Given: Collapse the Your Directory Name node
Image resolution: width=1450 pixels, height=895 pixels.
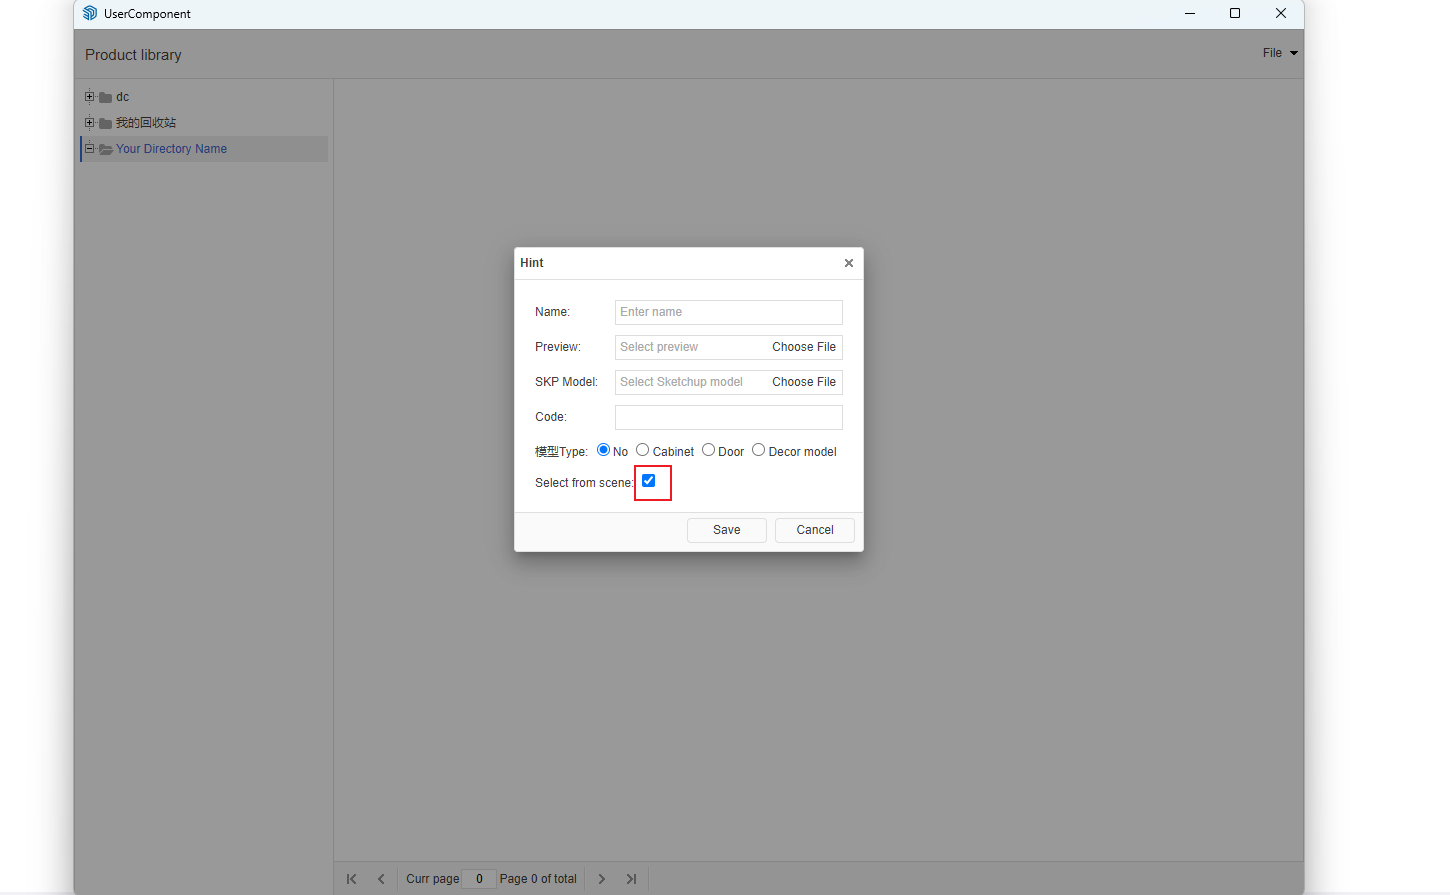Looking at the screenshot, I should (90, 149).
